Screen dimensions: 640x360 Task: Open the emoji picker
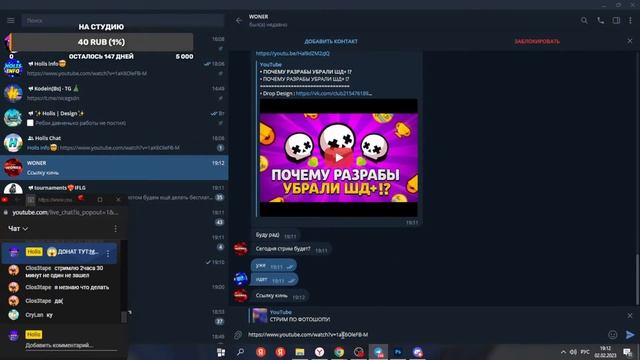point(613,335)
